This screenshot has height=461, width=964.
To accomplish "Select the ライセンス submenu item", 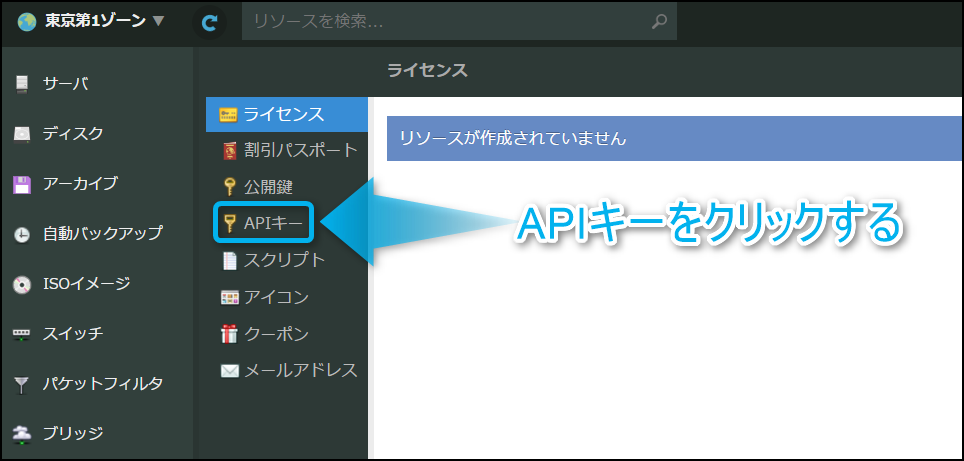I will pos(283,115).
